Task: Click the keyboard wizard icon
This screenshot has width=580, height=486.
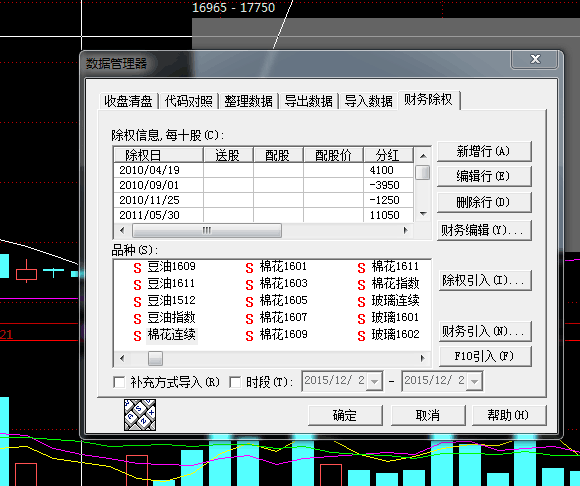Action: (140, 415)
